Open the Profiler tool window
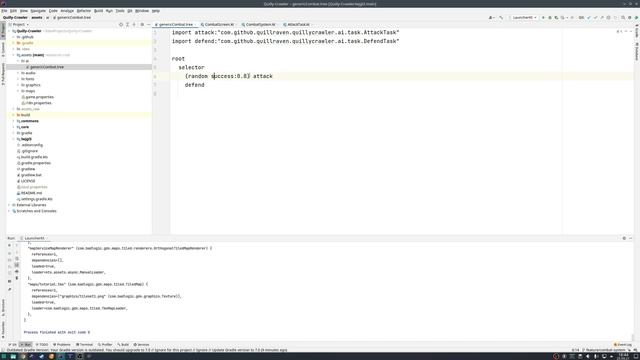The width and height of the screenshot is (640, 360). (x=105, y=345)
